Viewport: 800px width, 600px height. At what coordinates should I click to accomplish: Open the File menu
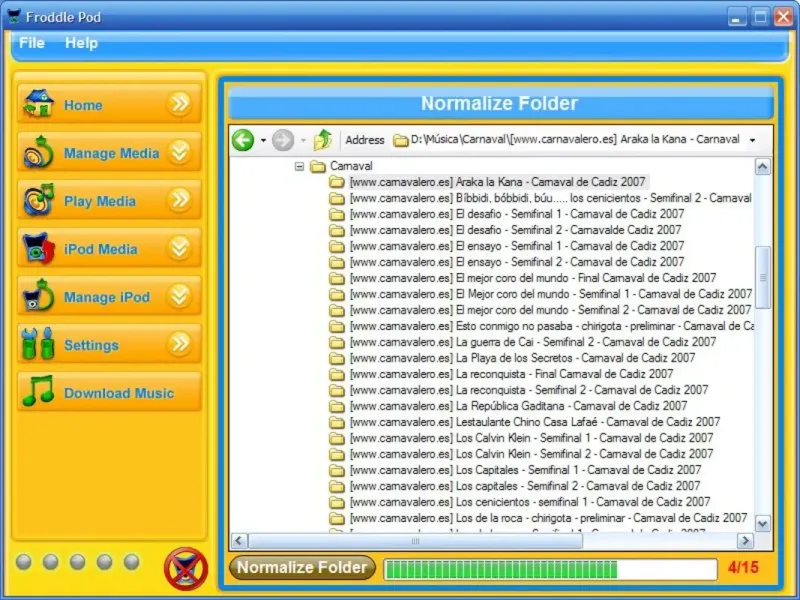pos(32,43)
